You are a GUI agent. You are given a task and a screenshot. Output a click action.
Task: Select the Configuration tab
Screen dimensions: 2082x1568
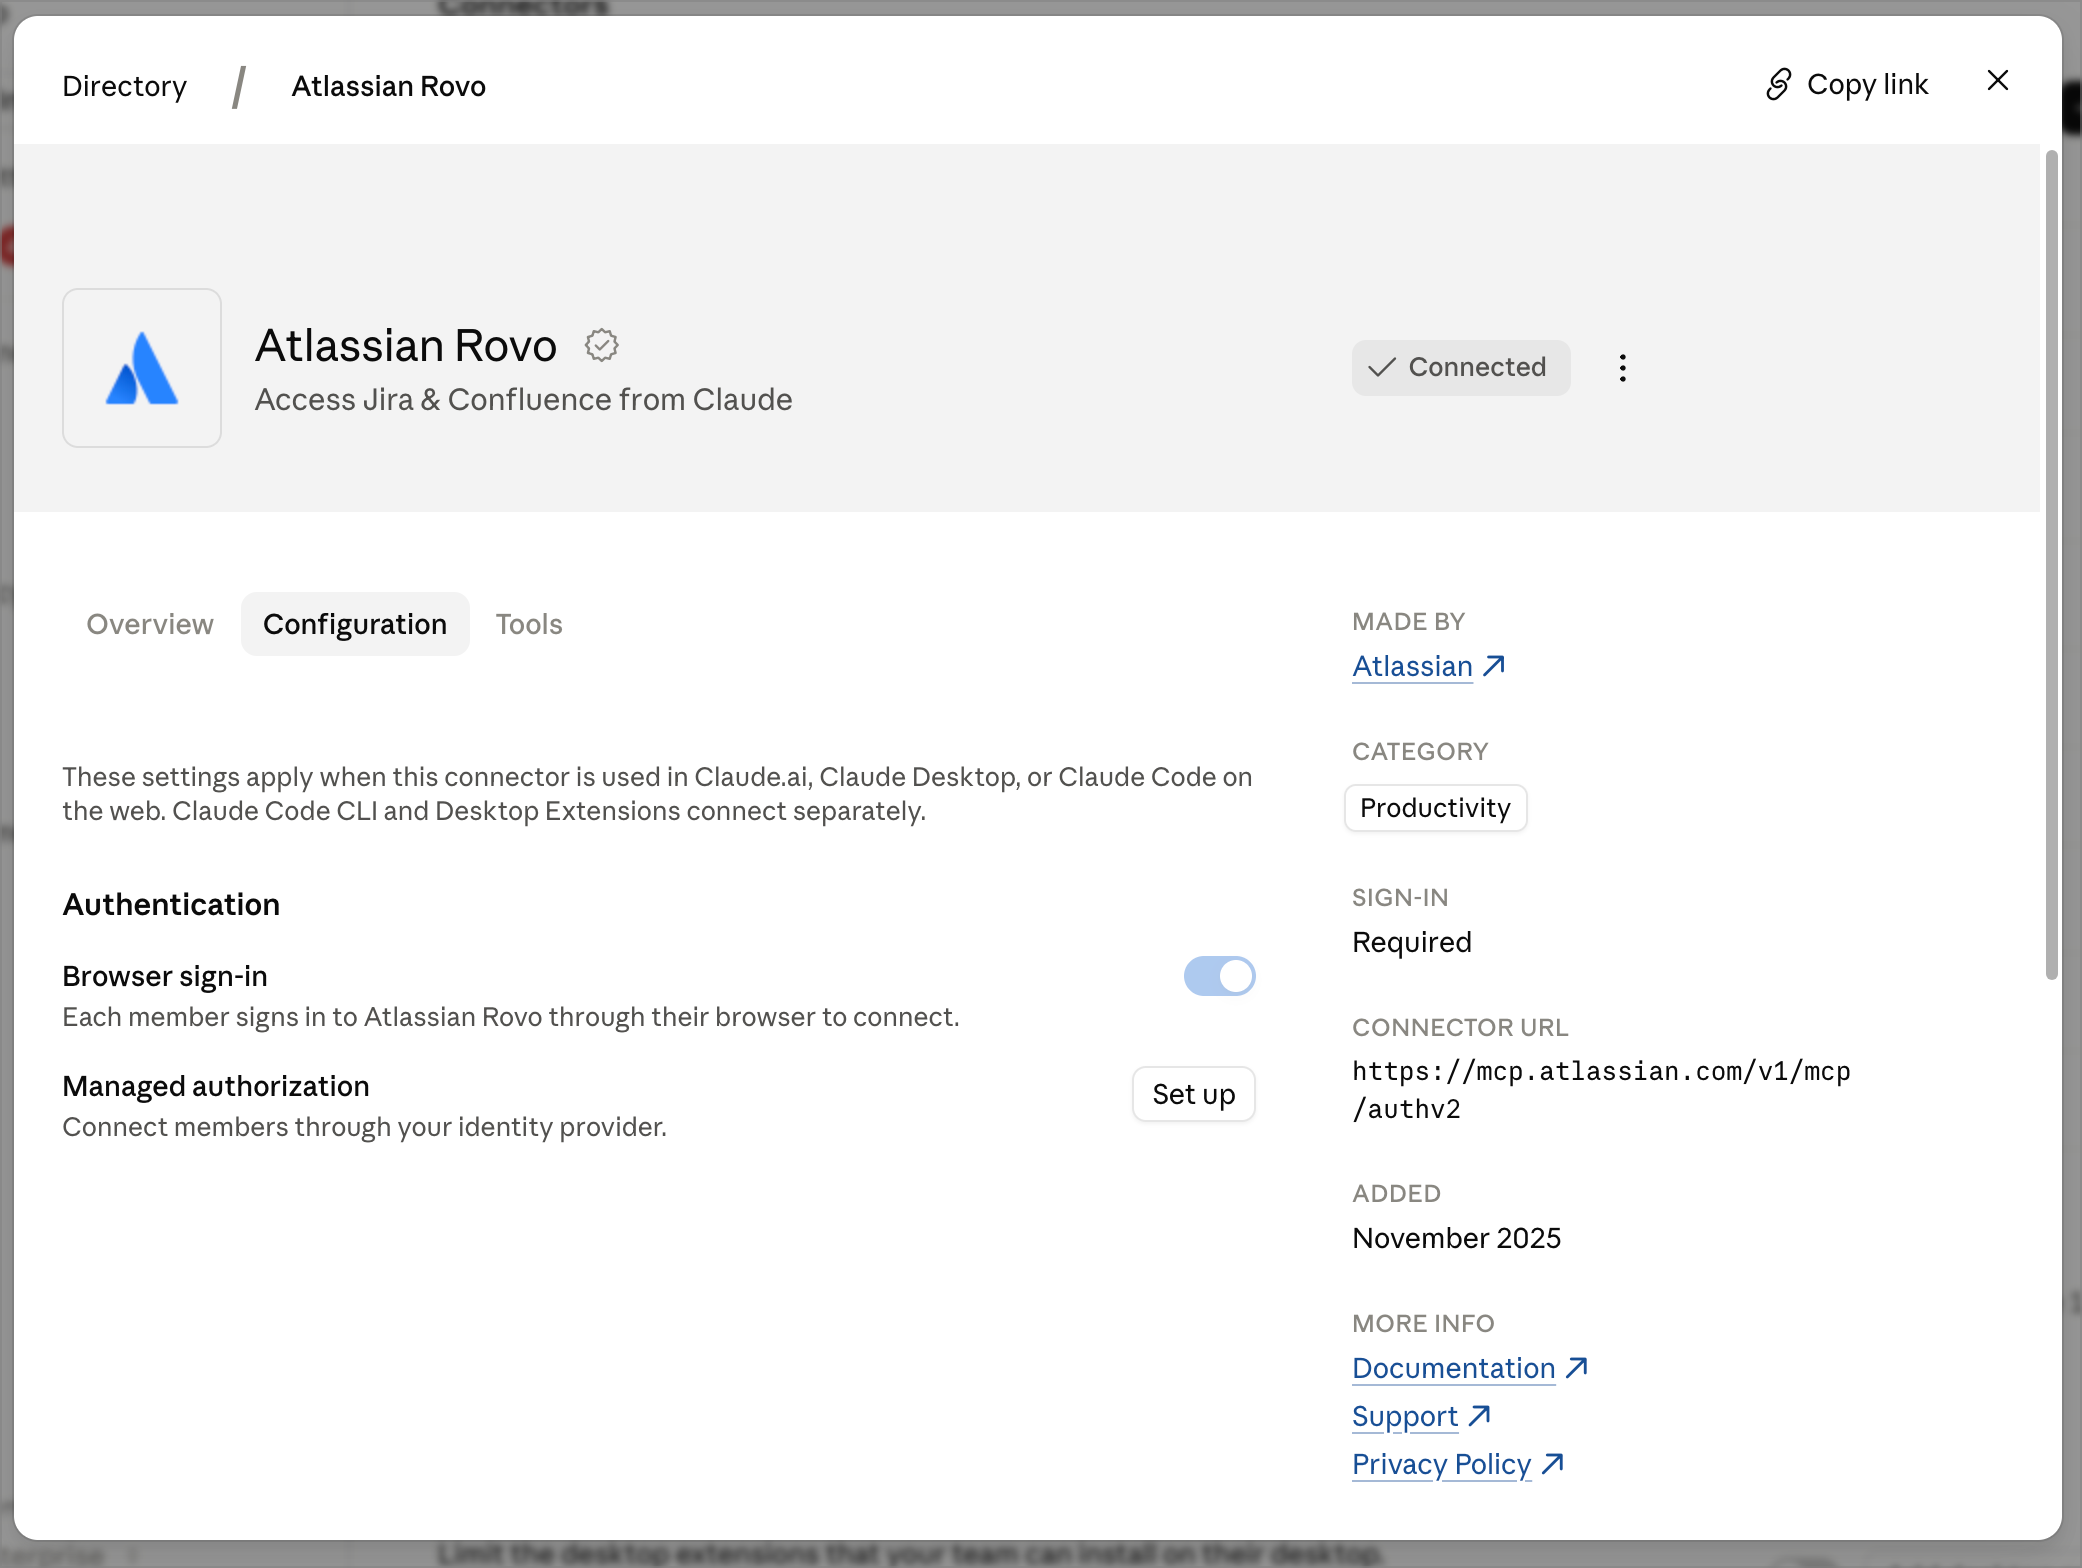coord(355,624)
